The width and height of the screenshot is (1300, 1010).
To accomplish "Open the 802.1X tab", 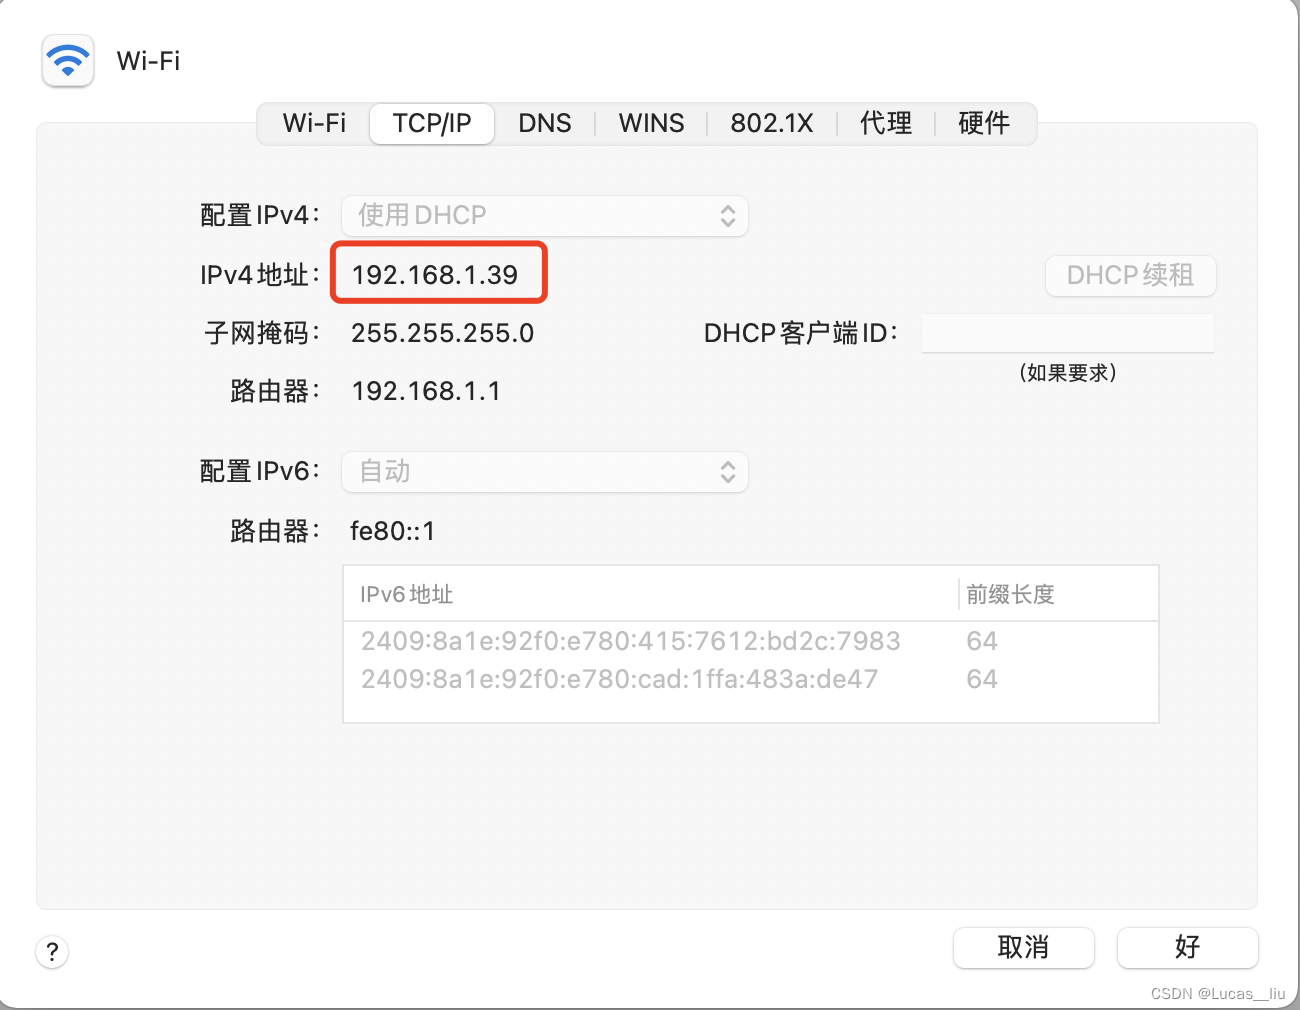I will [x=771, y=123].
